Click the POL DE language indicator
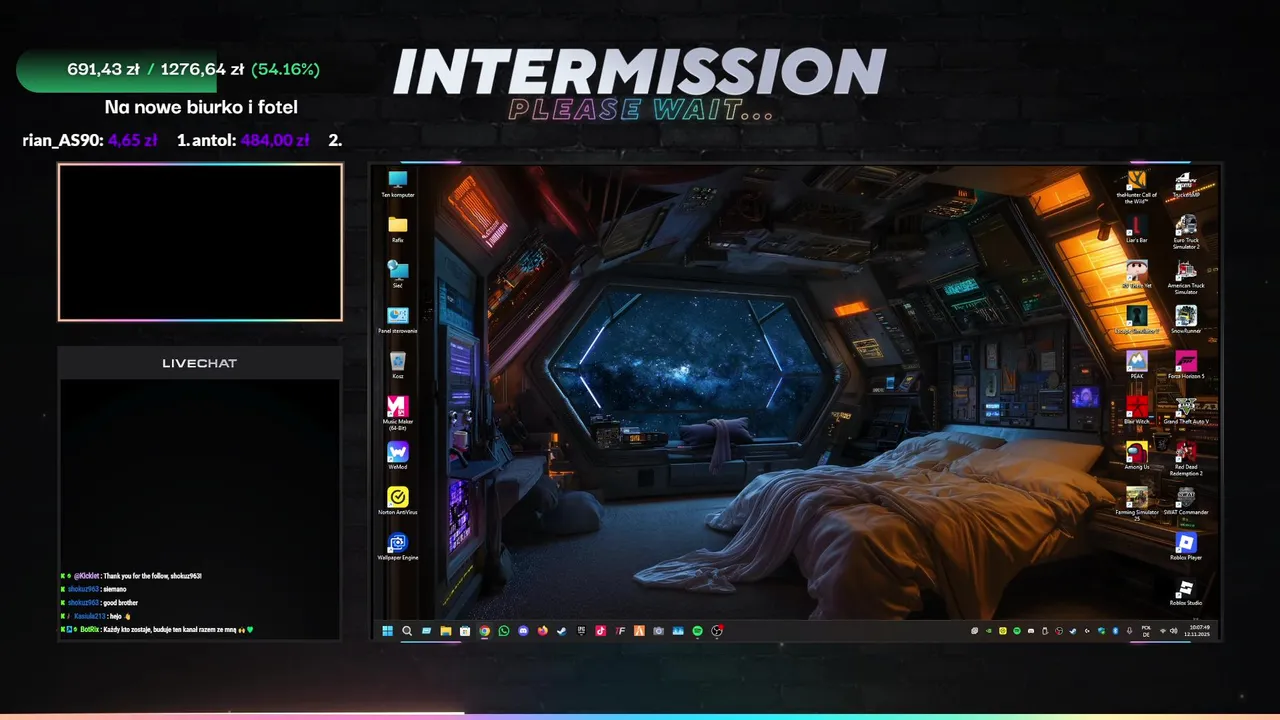 point(1146,631)
